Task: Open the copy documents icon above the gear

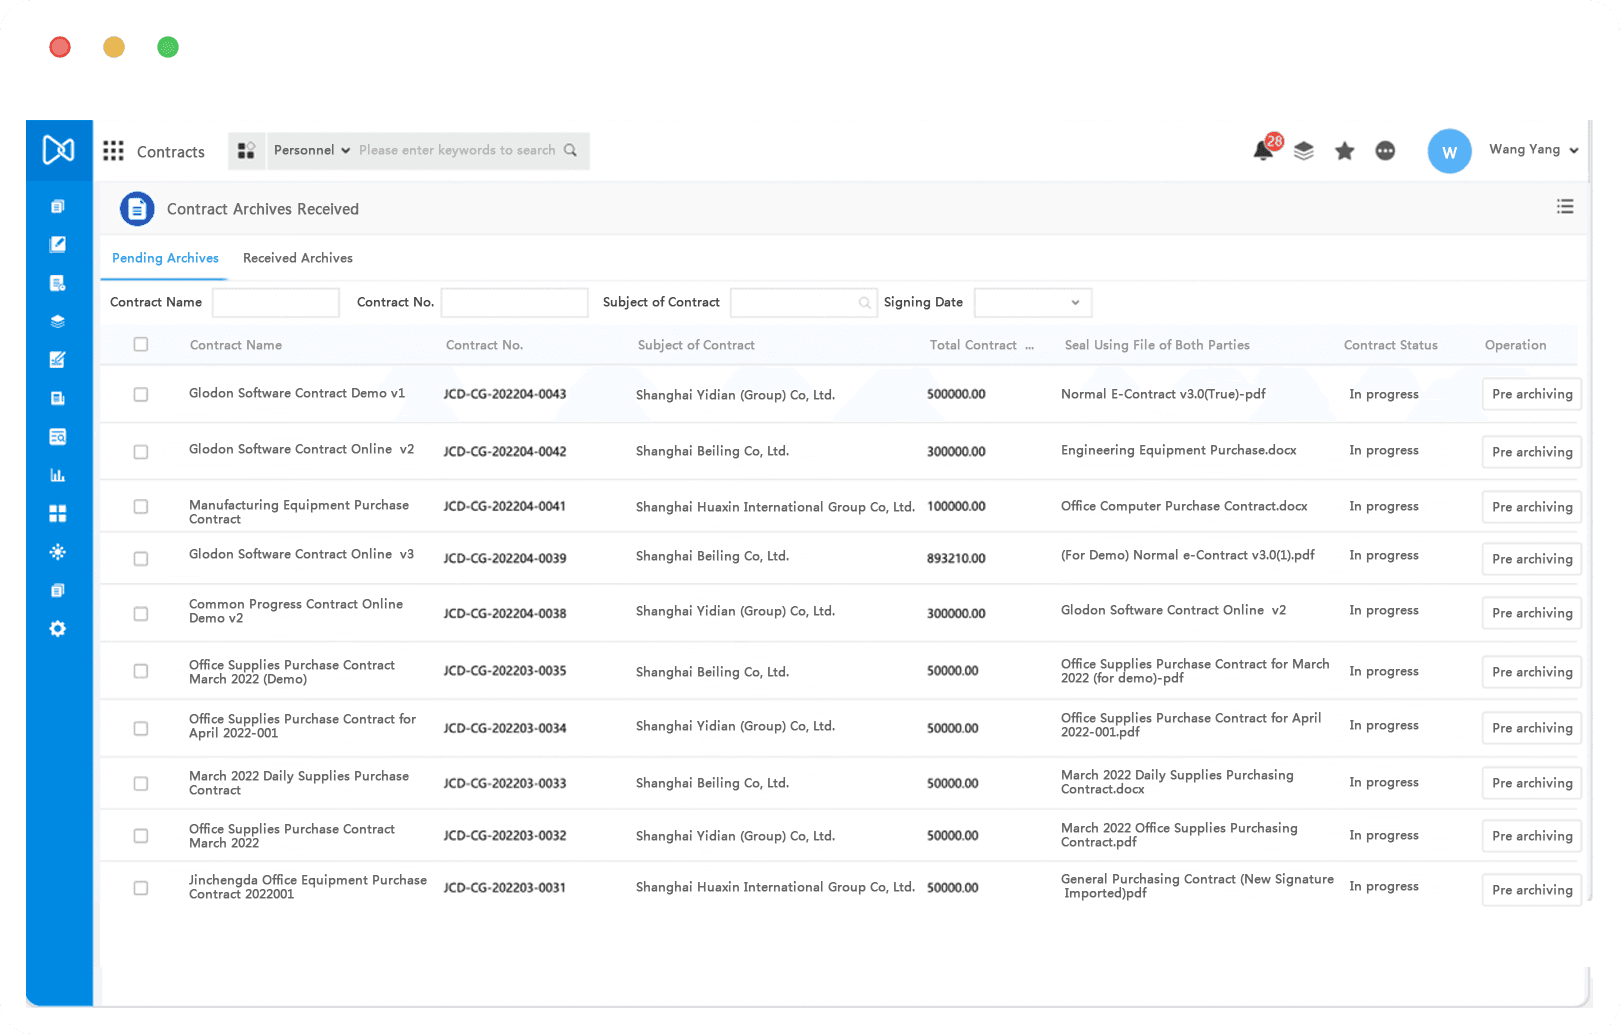Action: click(58, 590)
